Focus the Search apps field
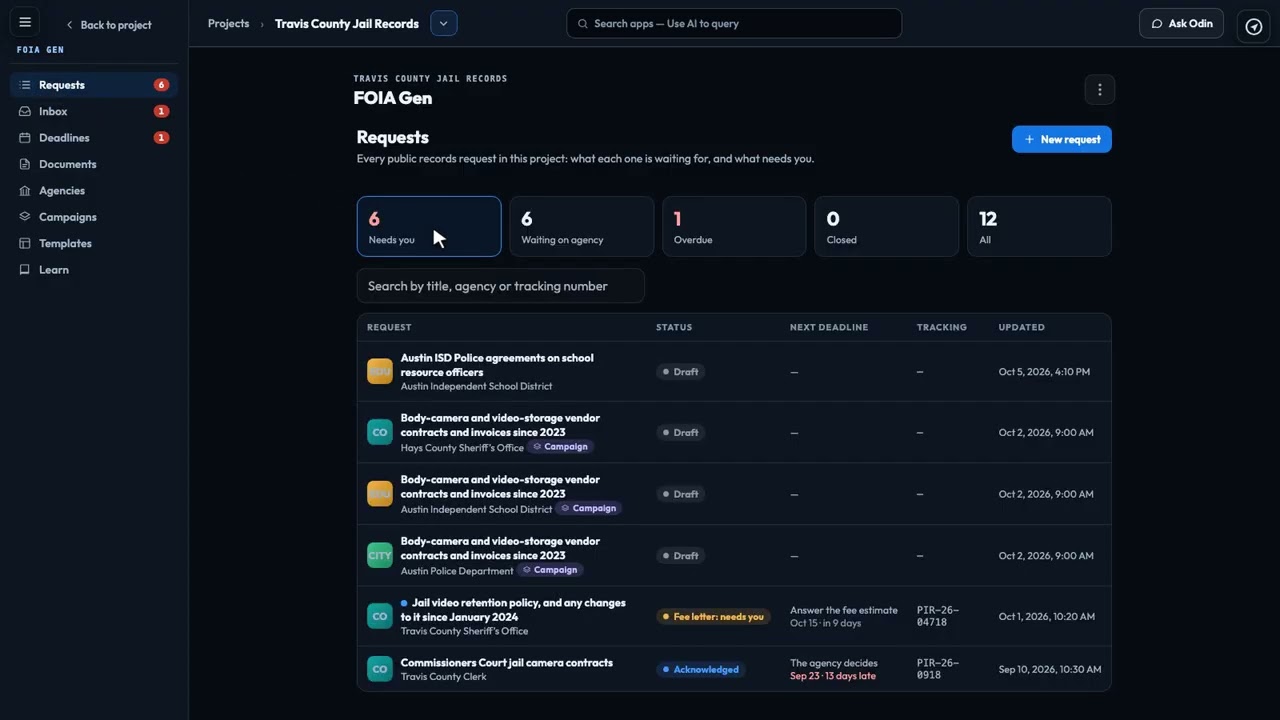 (x=734, y=23)
